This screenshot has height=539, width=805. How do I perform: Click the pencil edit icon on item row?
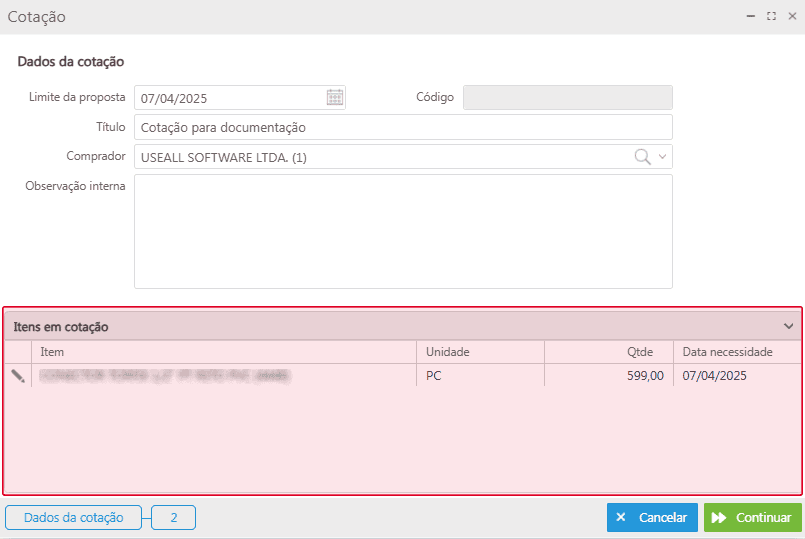pos(18,376)
